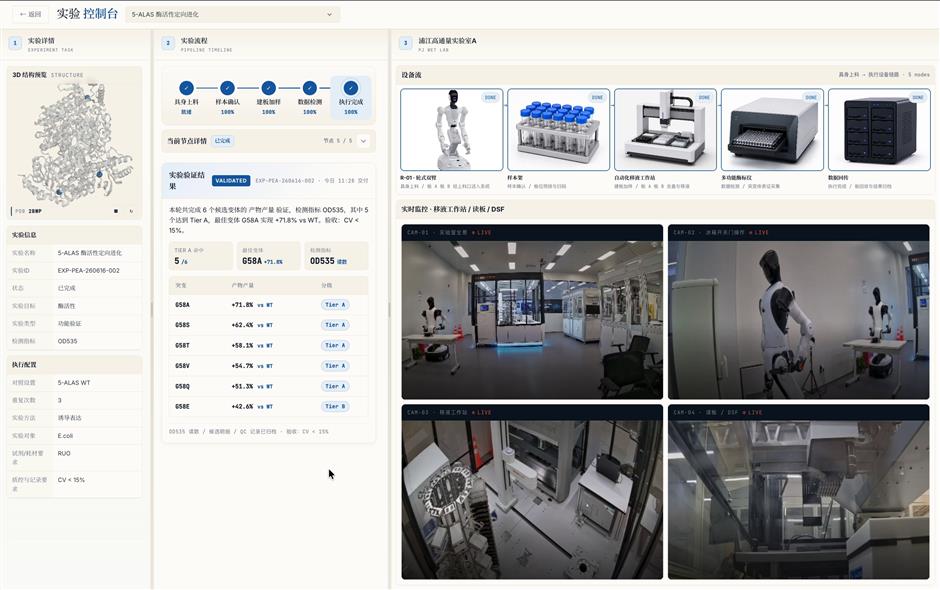Open the microplate reader device card
940x590 pixels.
(x=772, y=130)
